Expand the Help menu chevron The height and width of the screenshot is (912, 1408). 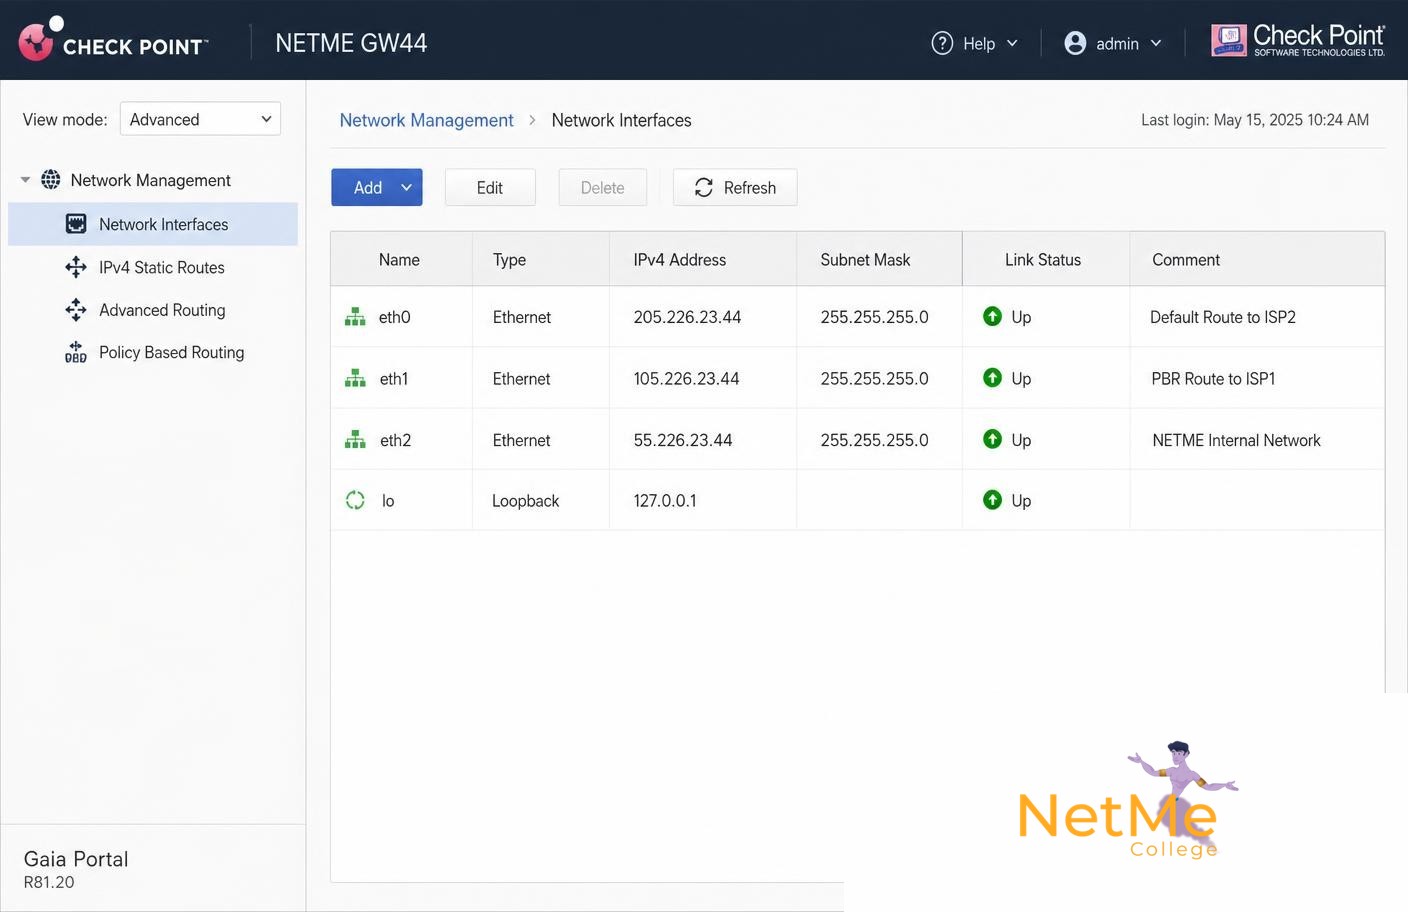(x=1012, y=43)
